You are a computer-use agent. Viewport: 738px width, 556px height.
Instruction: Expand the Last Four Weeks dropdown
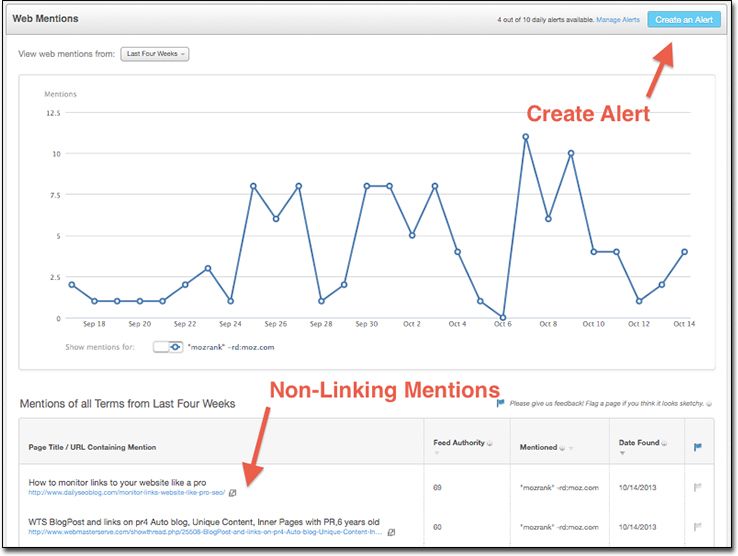(x=154, y=54)
